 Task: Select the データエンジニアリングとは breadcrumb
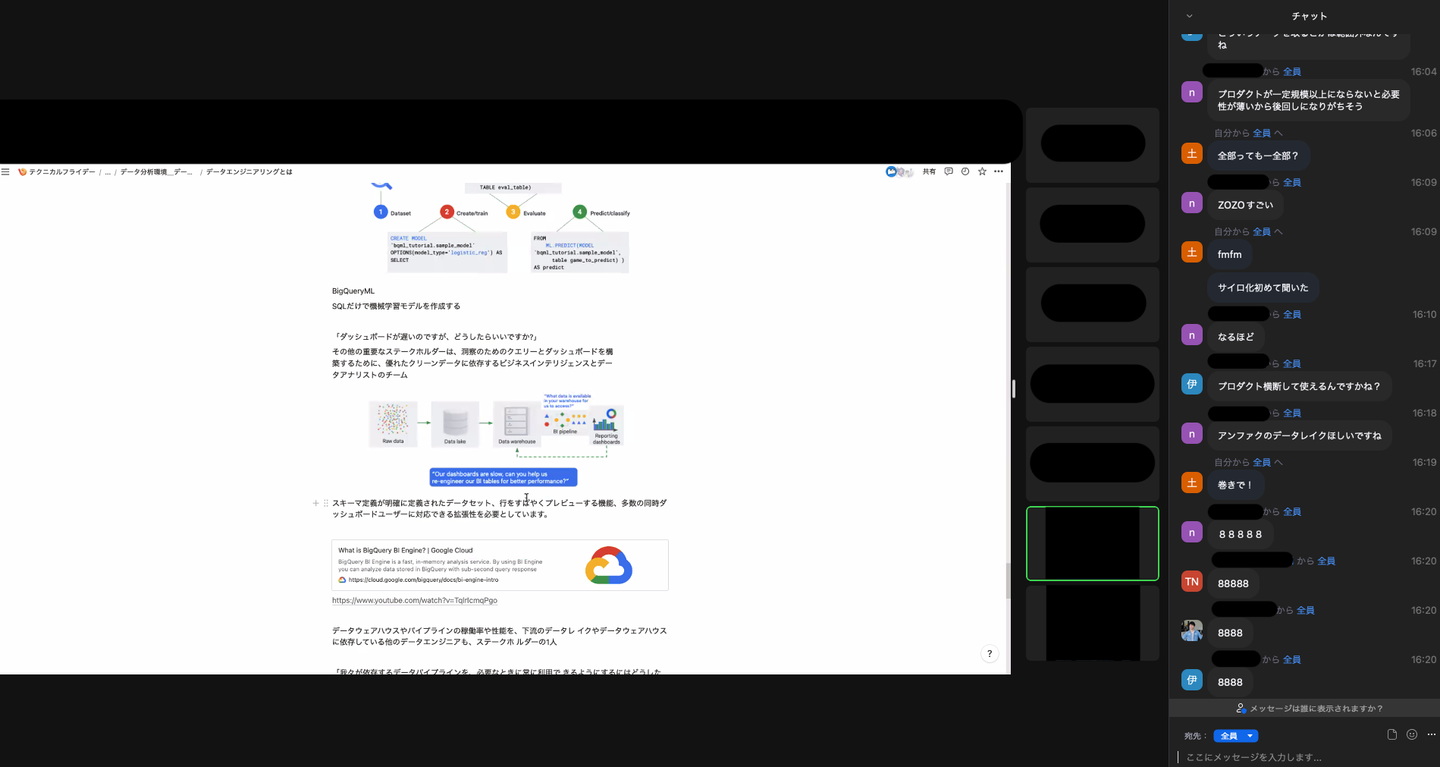tap(249, 172)
